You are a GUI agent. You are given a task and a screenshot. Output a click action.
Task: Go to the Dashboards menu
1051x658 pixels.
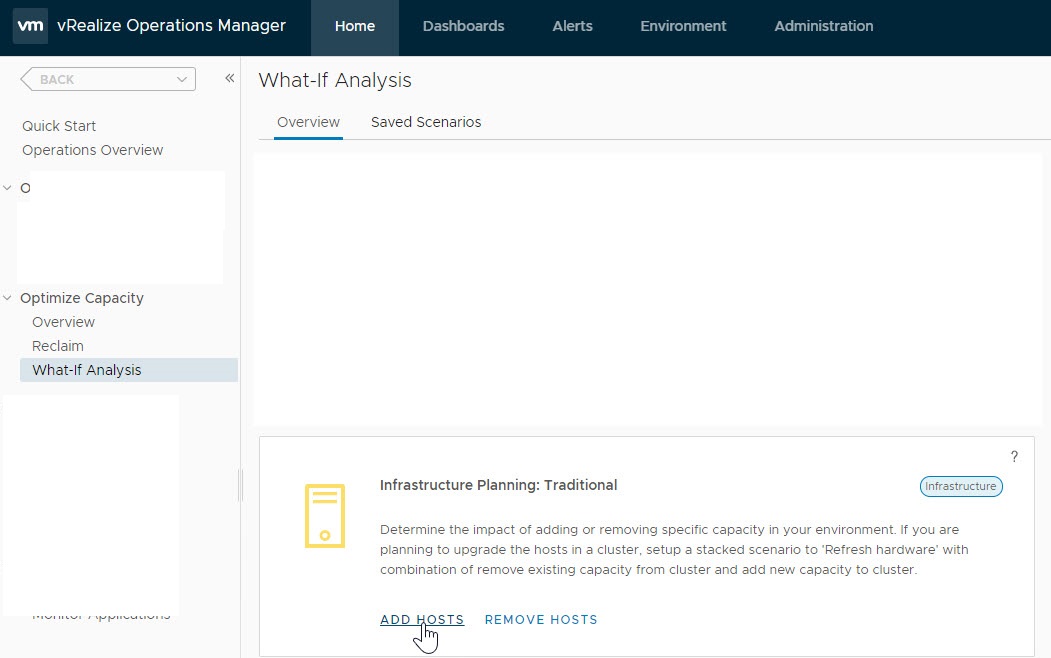pyautogui.click(x=463, y=27)
